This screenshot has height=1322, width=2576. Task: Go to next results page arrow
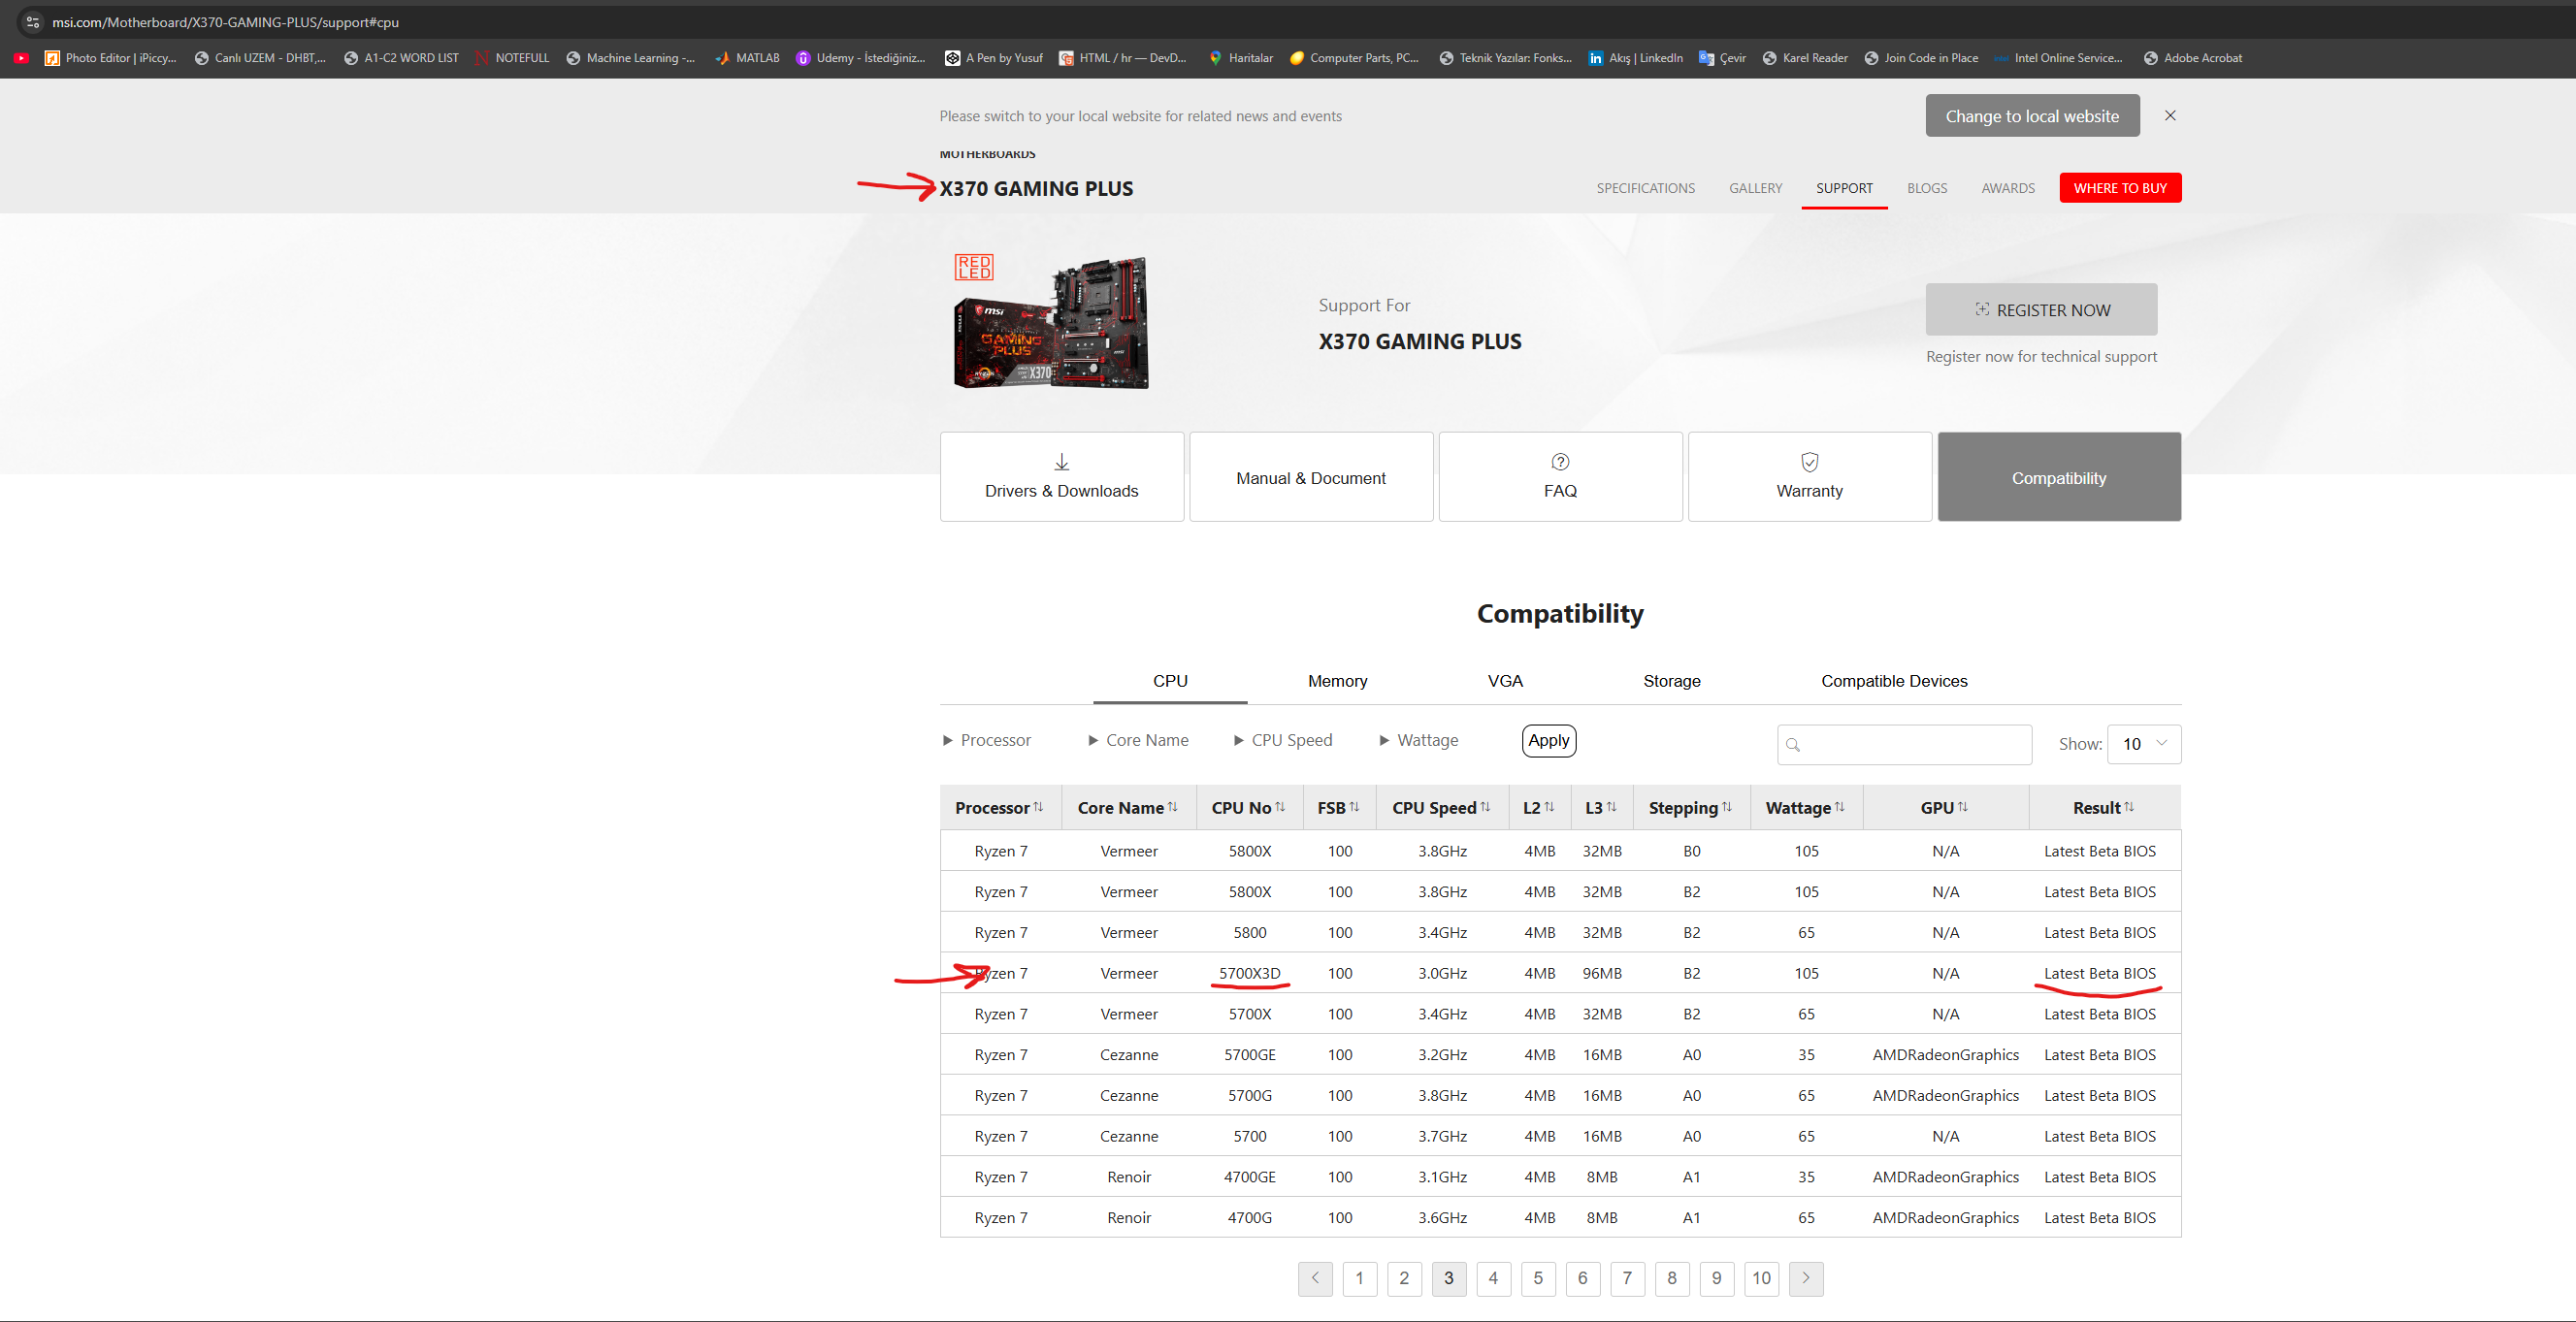1805,1277
